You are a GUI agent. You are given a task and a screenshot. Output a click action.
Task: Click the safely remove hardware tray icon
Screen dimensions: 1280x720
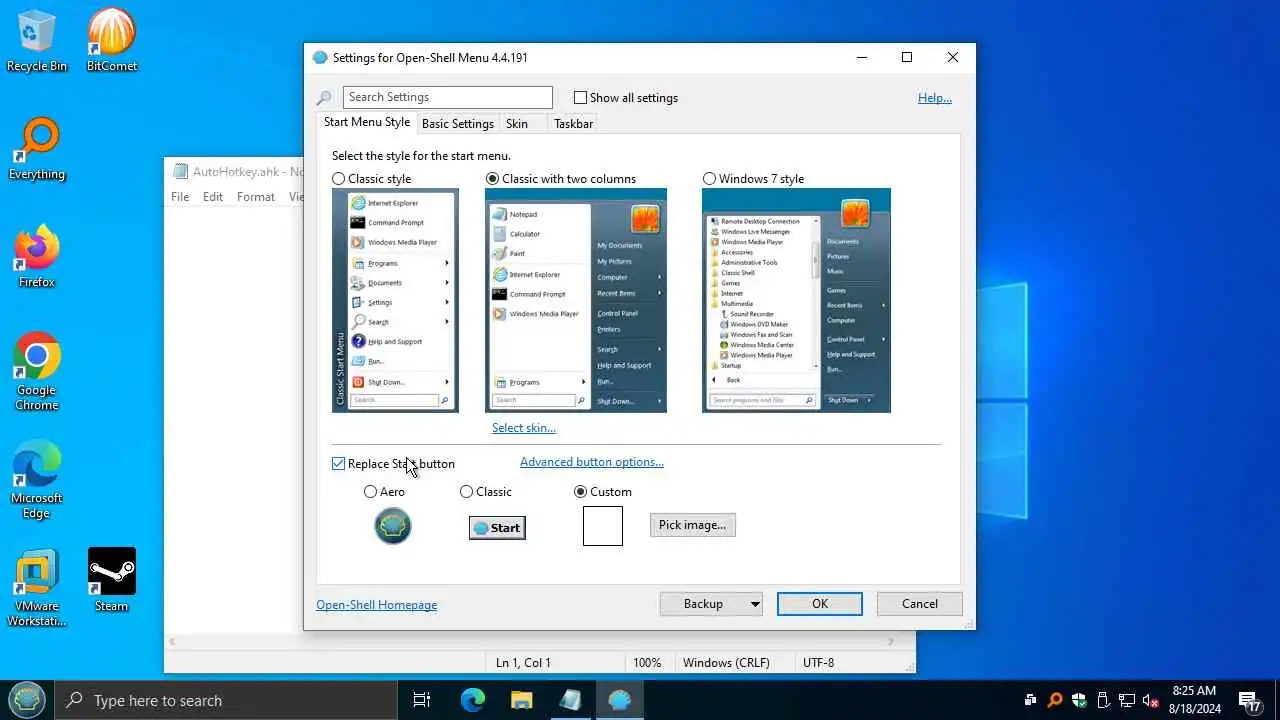1103,700
